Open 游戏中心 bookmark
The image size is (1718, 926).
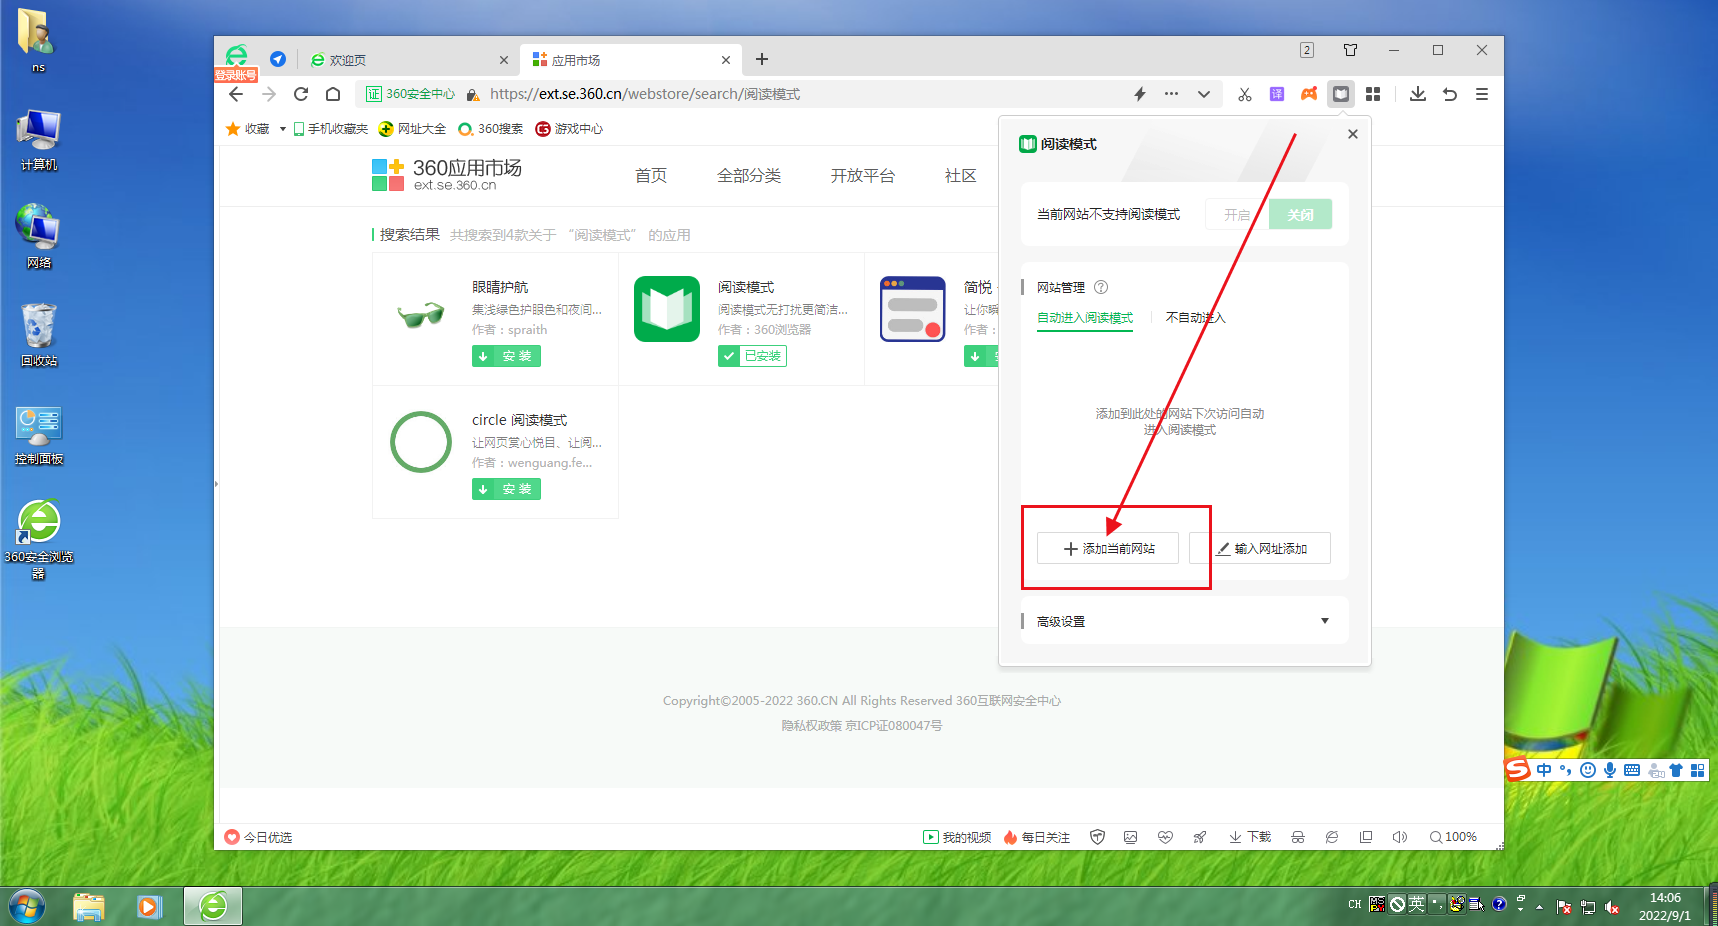pyautogui.click(x=569, y=129)
